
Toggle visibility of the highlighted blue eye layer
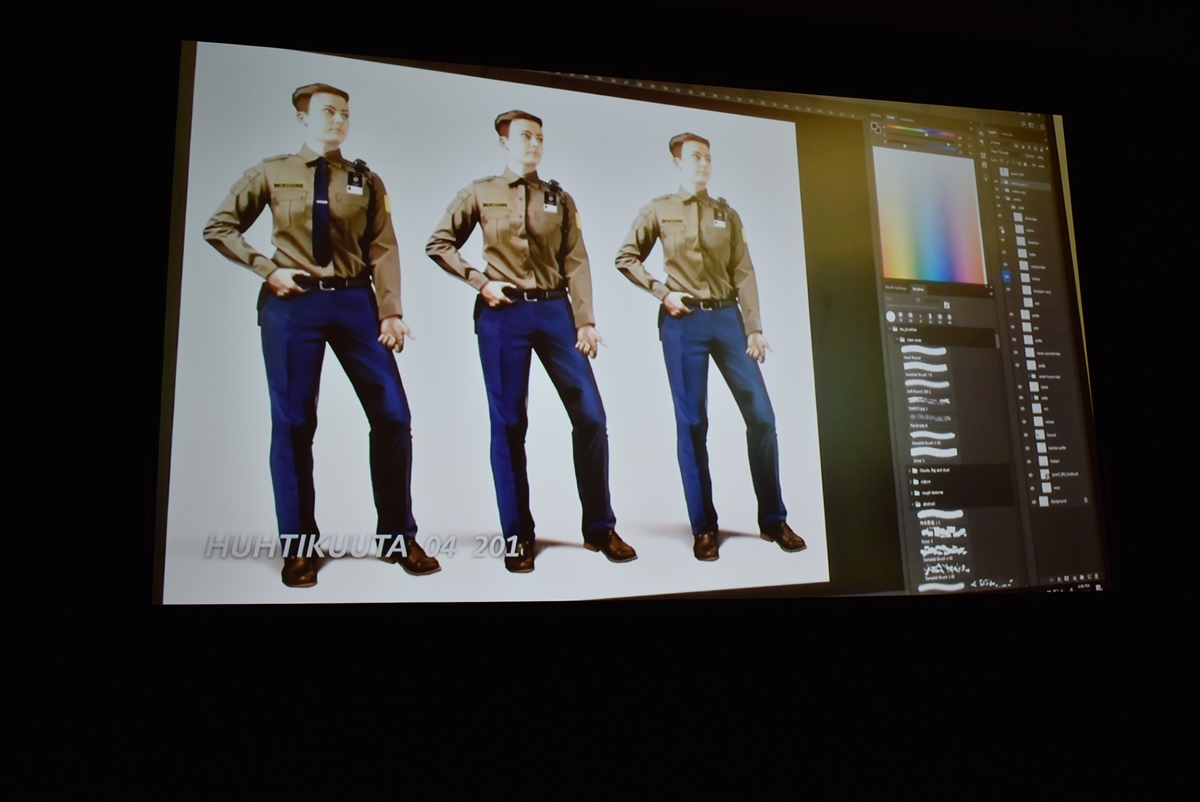tap(1007, 277)
